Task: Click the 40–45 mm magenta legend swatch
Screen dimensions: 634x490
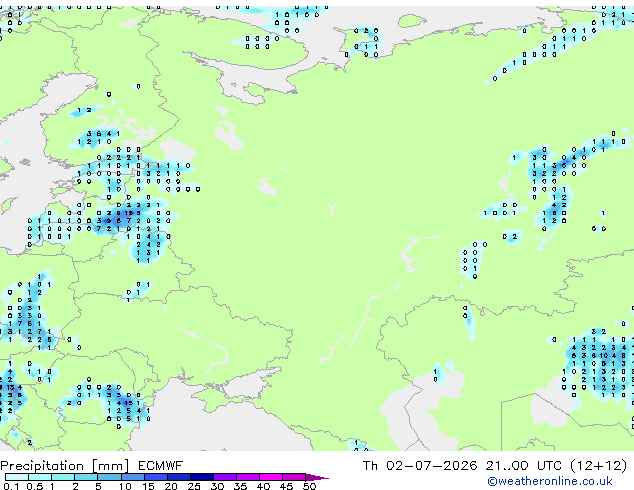Action: click(271, 477)
